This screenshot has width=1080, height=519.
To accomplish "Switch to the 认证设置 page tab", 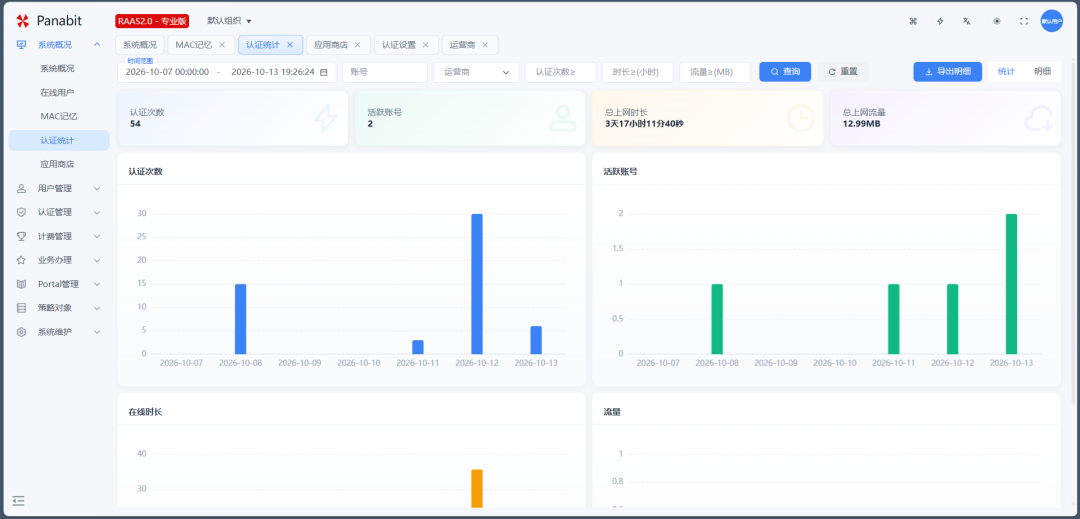I will 399,45.
